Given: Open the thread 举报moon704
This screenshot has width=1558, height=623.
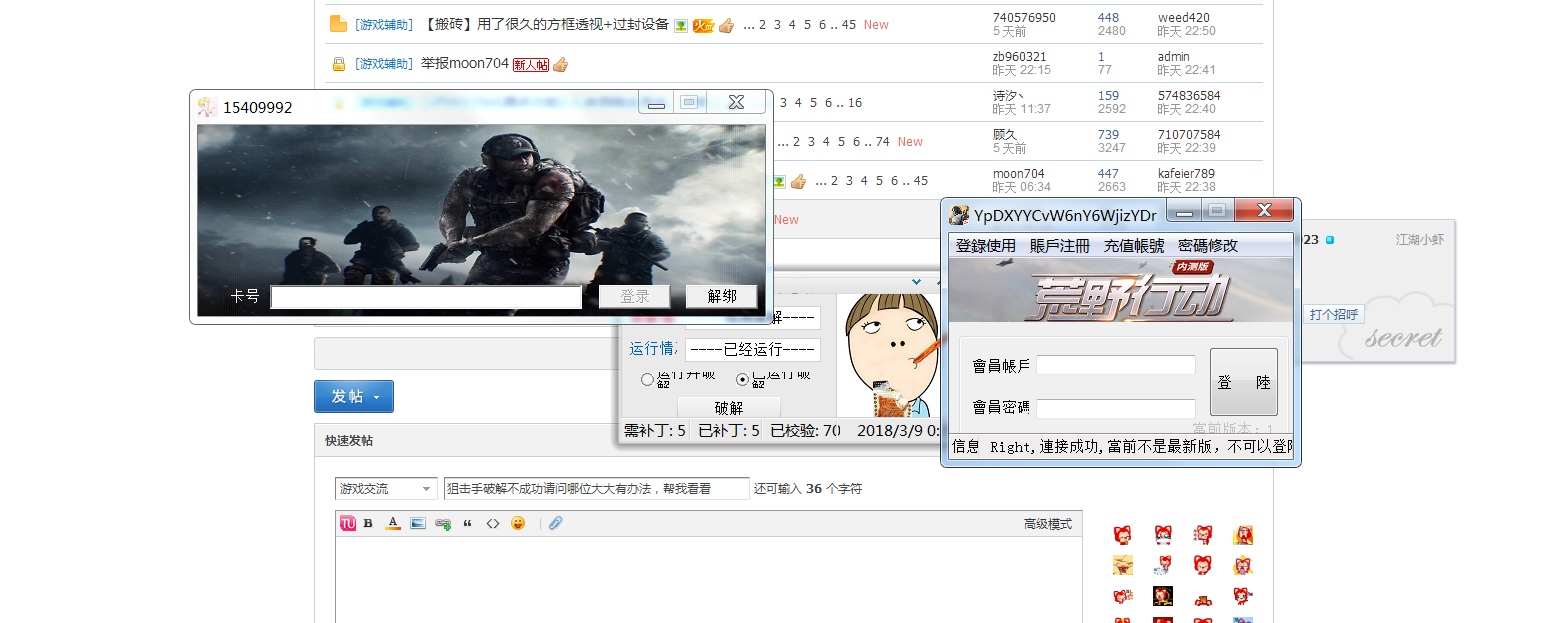Looking at the screenshot, I should 465,64.
